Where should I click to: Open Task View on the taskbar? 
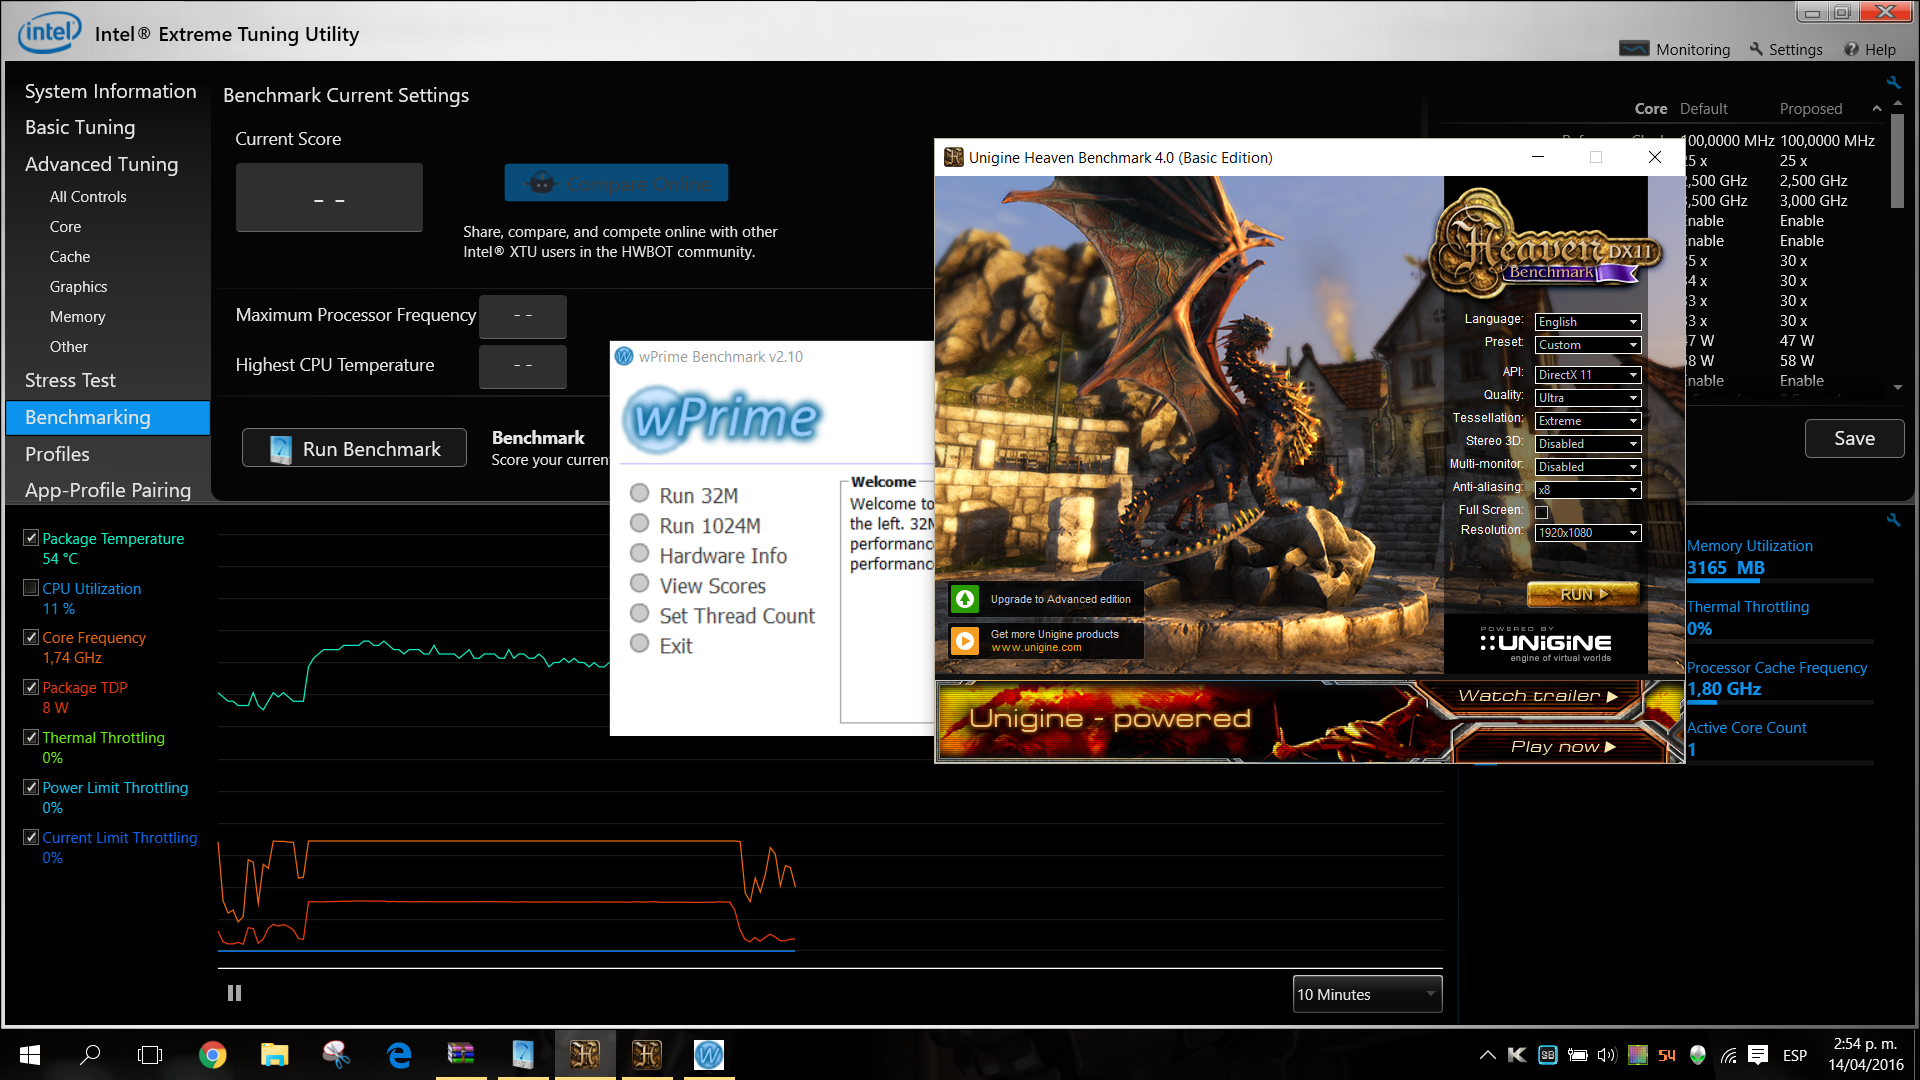(x=150, y=1055)
